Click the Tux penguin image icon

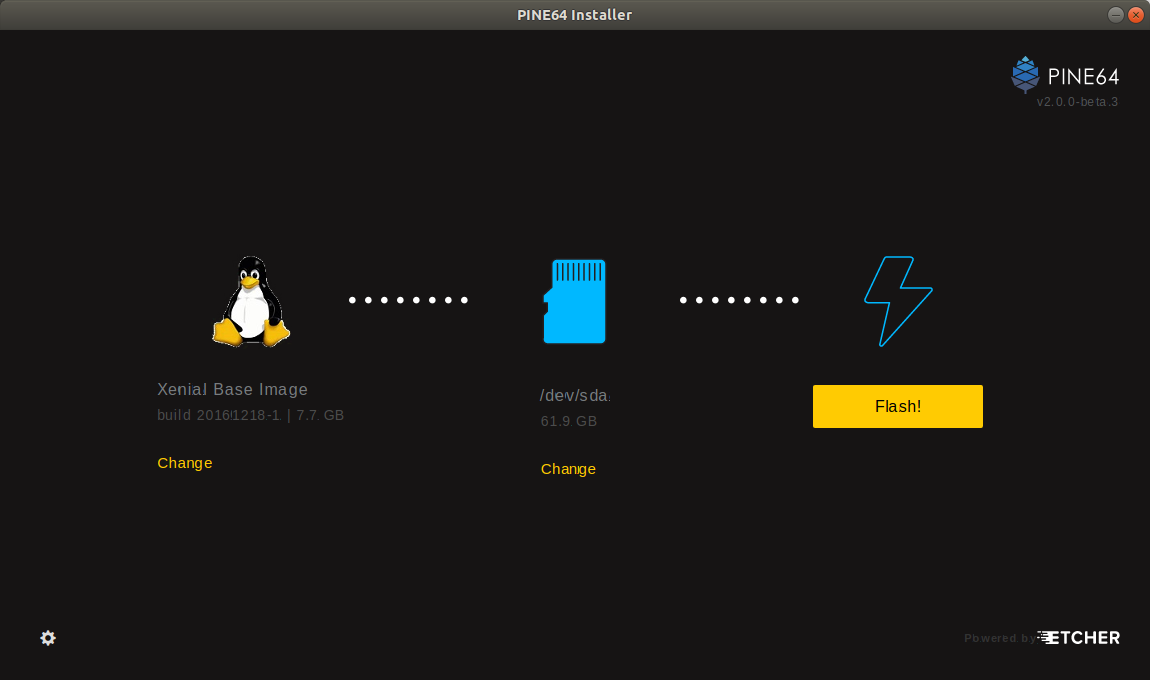coord(251,301)
